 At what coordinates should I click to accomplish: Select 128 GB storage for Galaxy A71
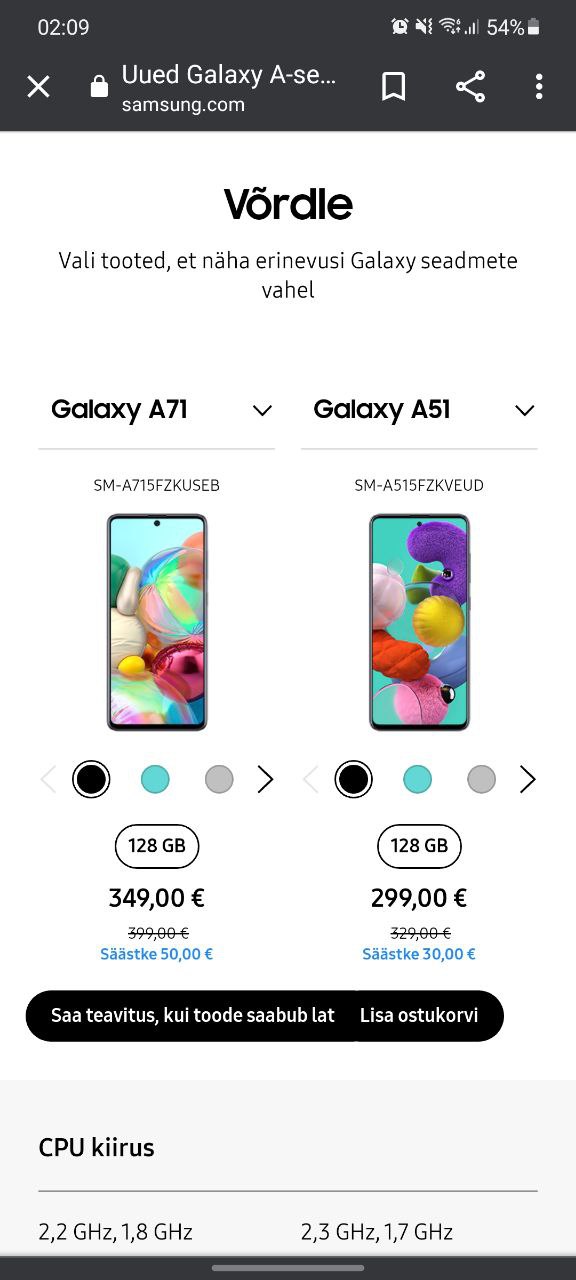click(x=157, y=846)
